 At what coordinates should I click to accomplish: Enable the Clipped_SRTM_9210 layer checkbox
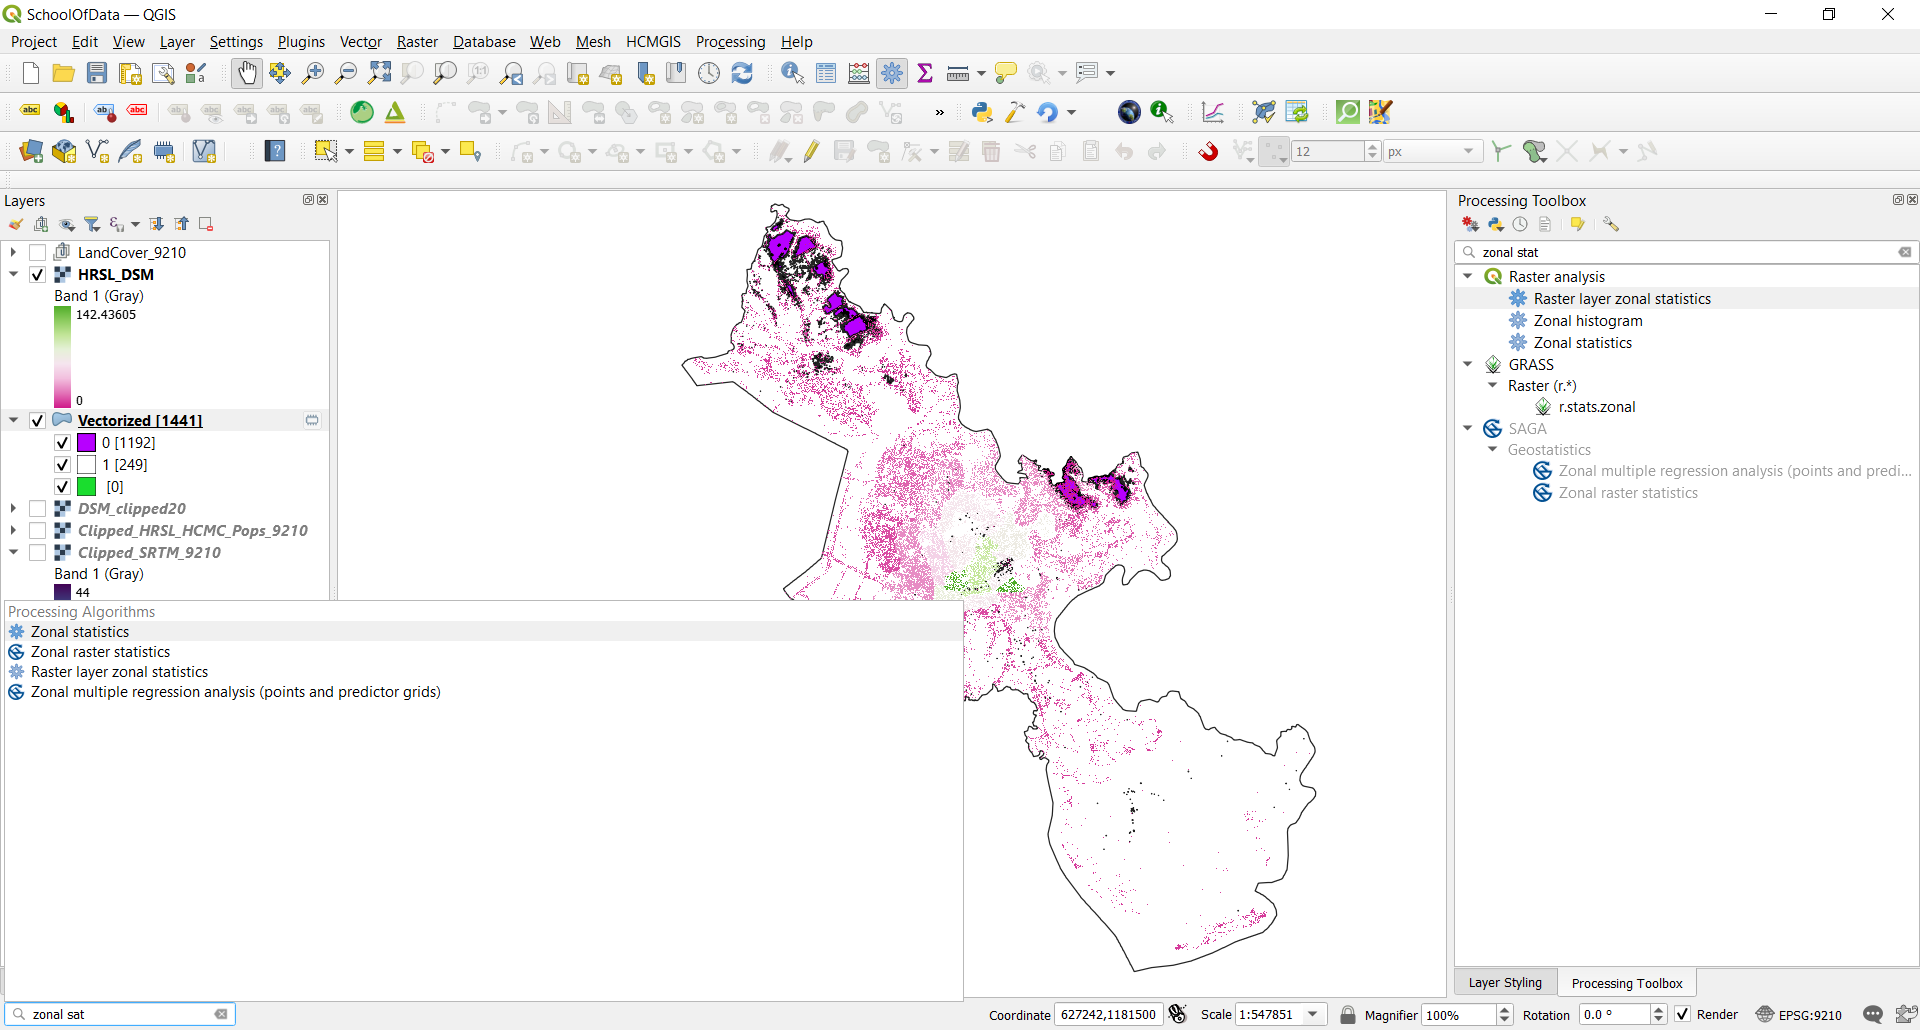[x=37, y=552]
